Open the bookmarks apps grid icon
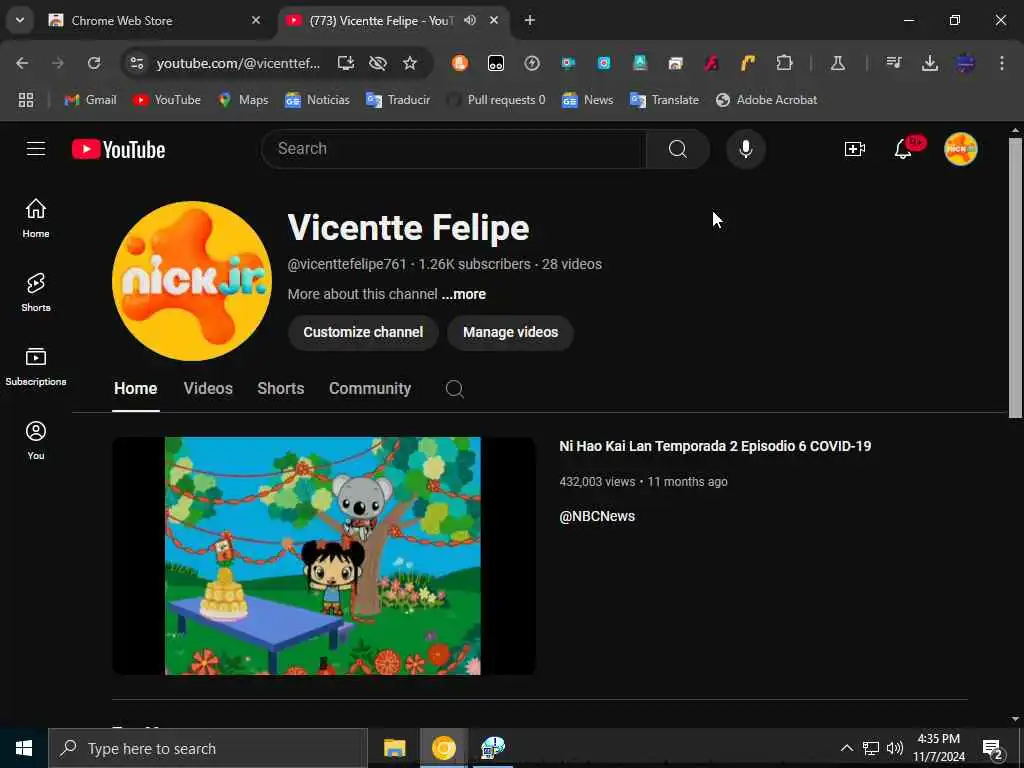 click(26, 100)
